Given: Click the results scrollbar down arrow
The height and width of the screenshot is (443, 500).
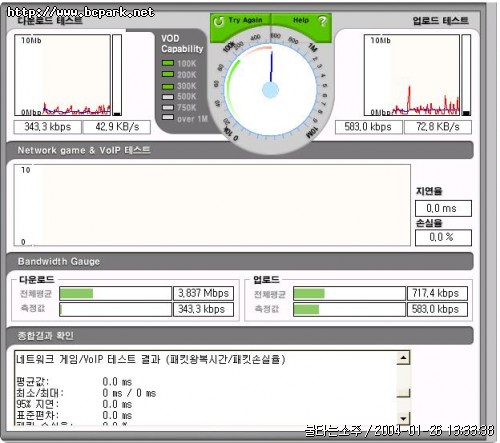Looking at the screenshot, I should pos(403,418).
